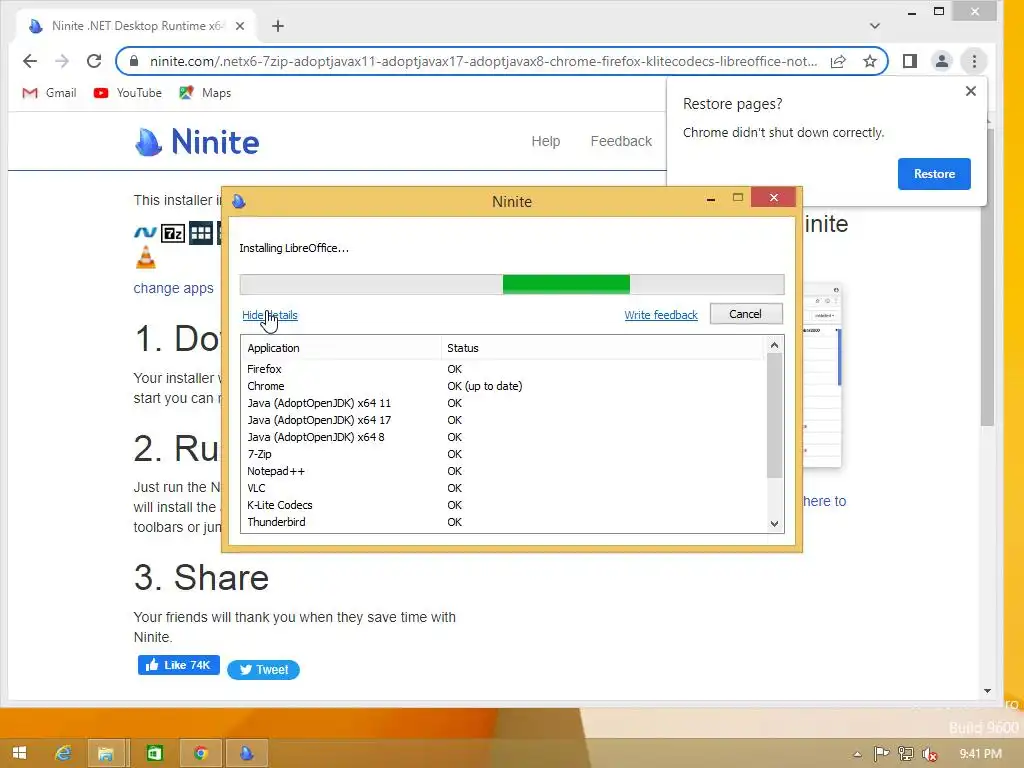Viewport: 1024px width, 768px height.
Task: Open the Windows Start button
Action: click(20, 753)
